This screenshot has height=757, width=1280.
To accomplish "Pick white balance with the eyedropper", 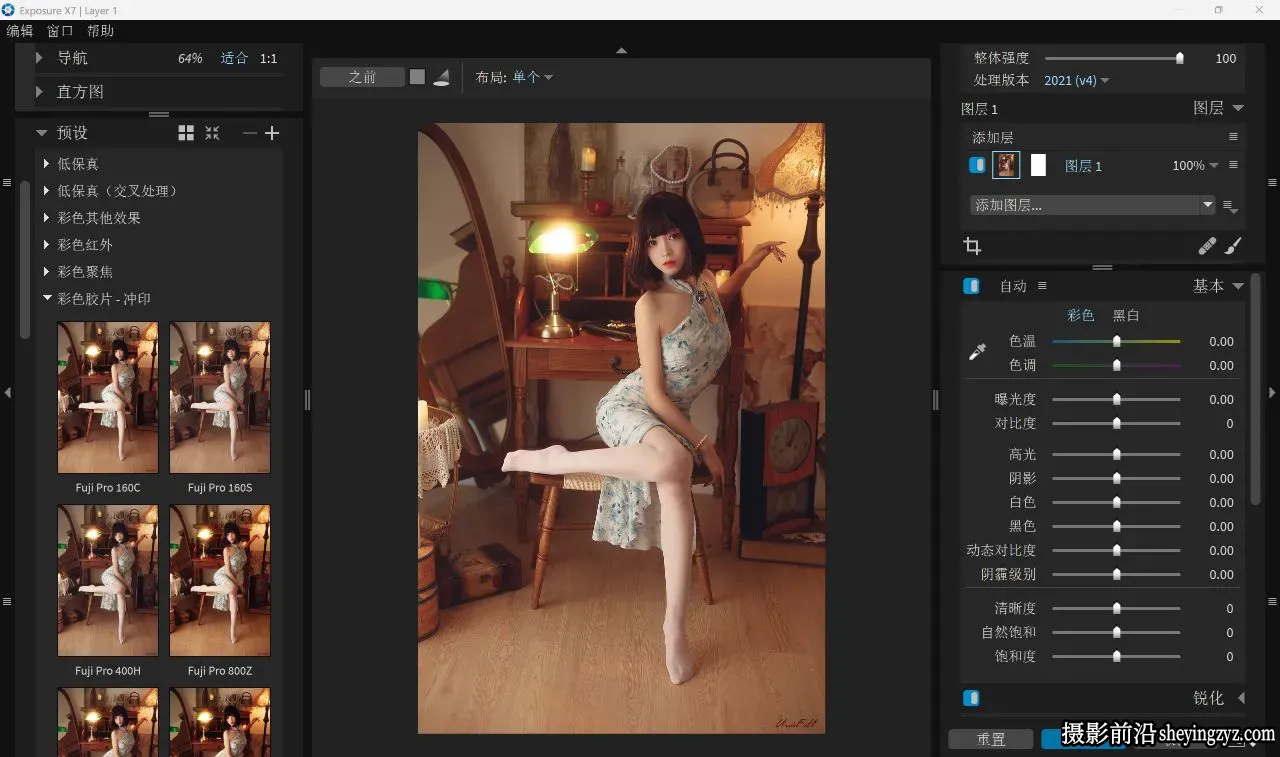I will point(978,352).
